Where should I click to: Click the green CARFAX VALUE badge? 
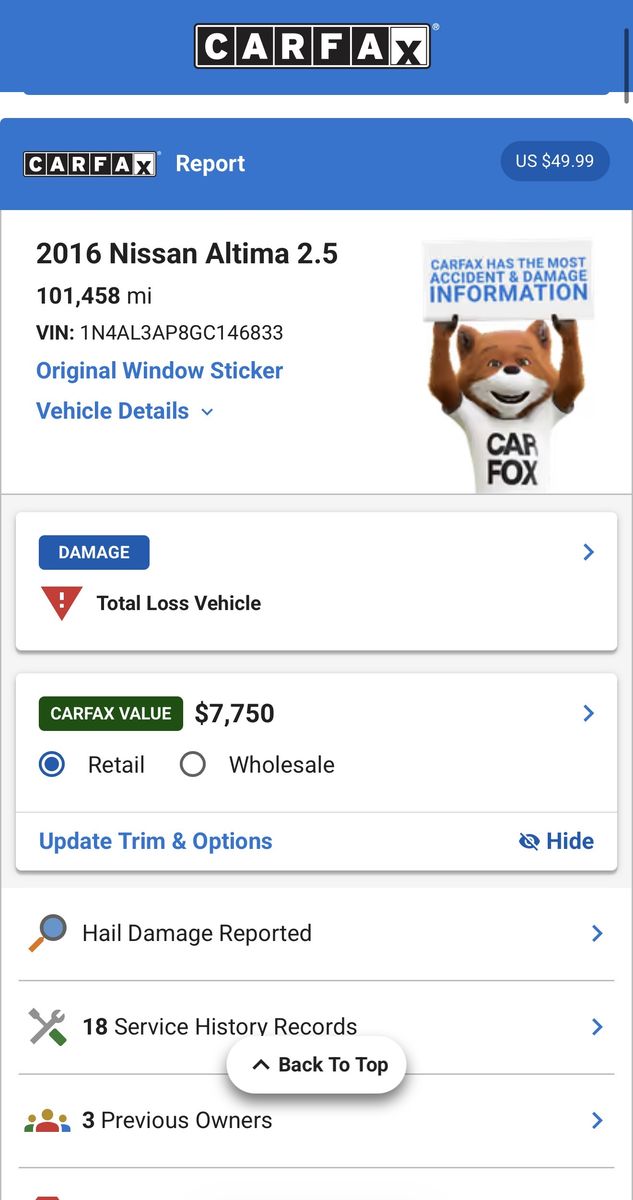pos(111,714)
